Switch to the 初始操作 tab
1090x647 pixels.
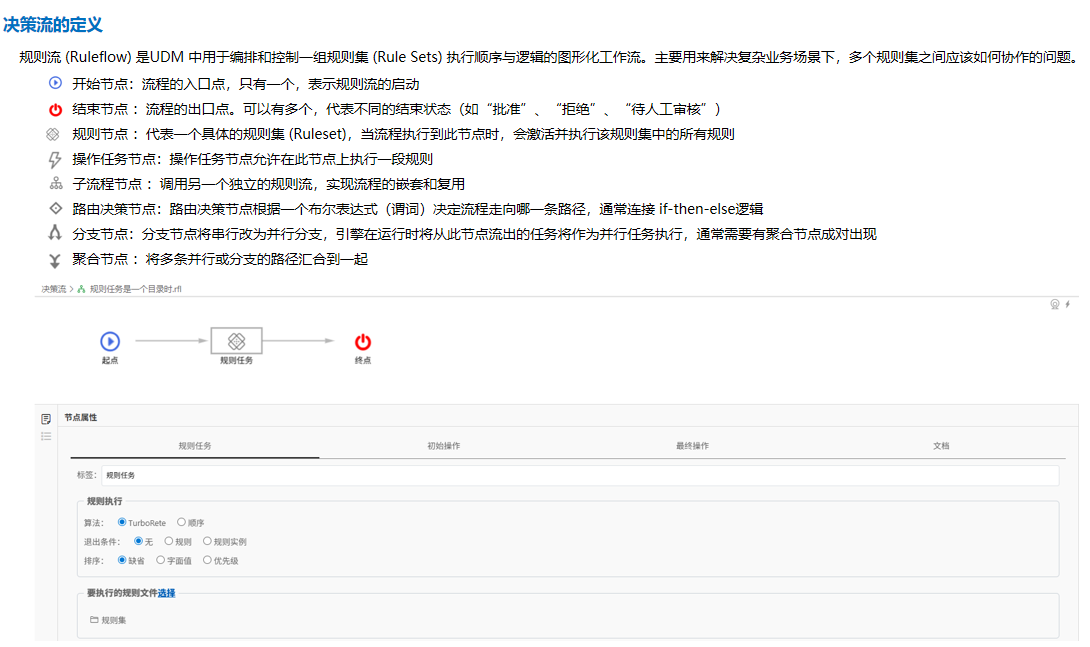pyautogui.click(x=443, y=445)
